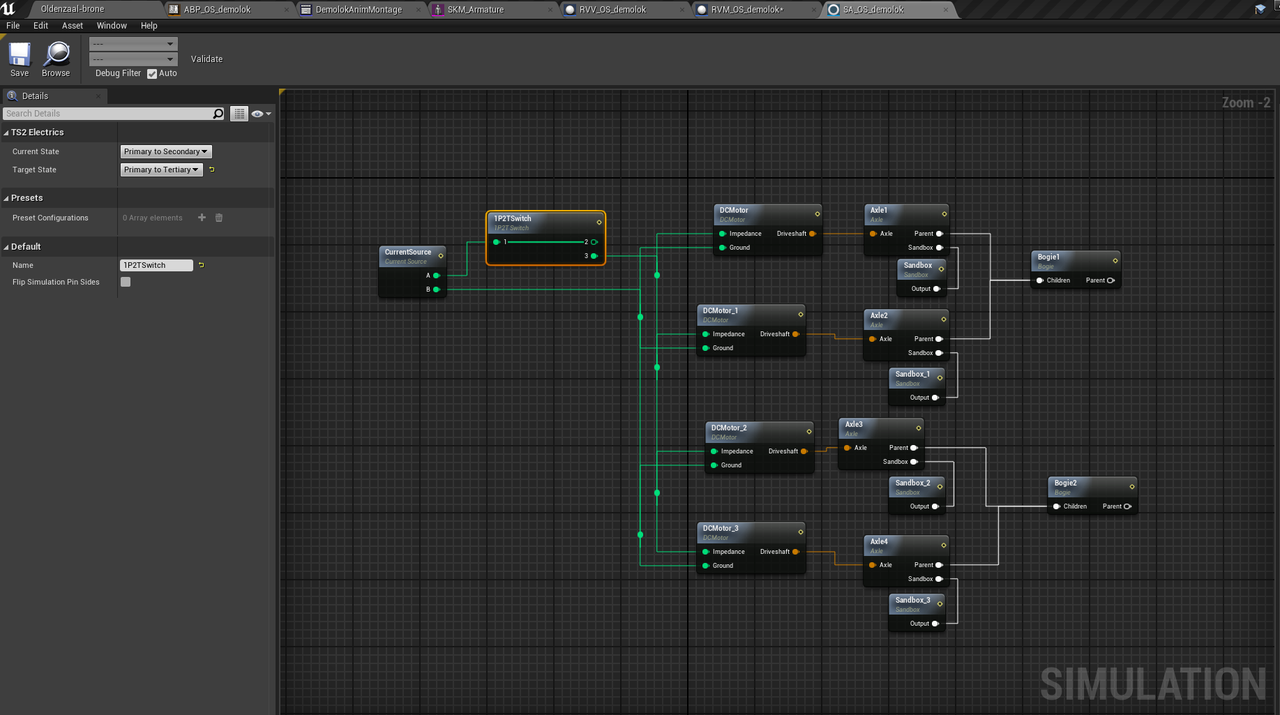This screenshot has height=715, width=1280.
Task: Click the Sandbox pin on Axle2
Action: pyautogui.click(x=939, y=353)
